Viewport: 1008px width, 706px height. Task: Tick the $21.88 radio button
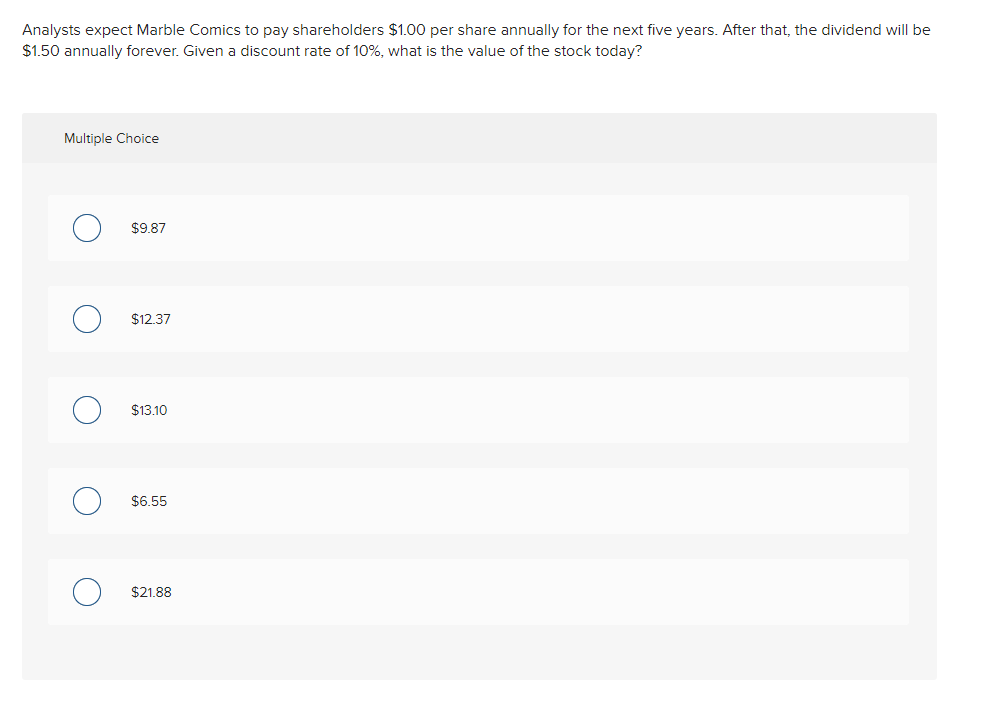click(x=87, y=592)
